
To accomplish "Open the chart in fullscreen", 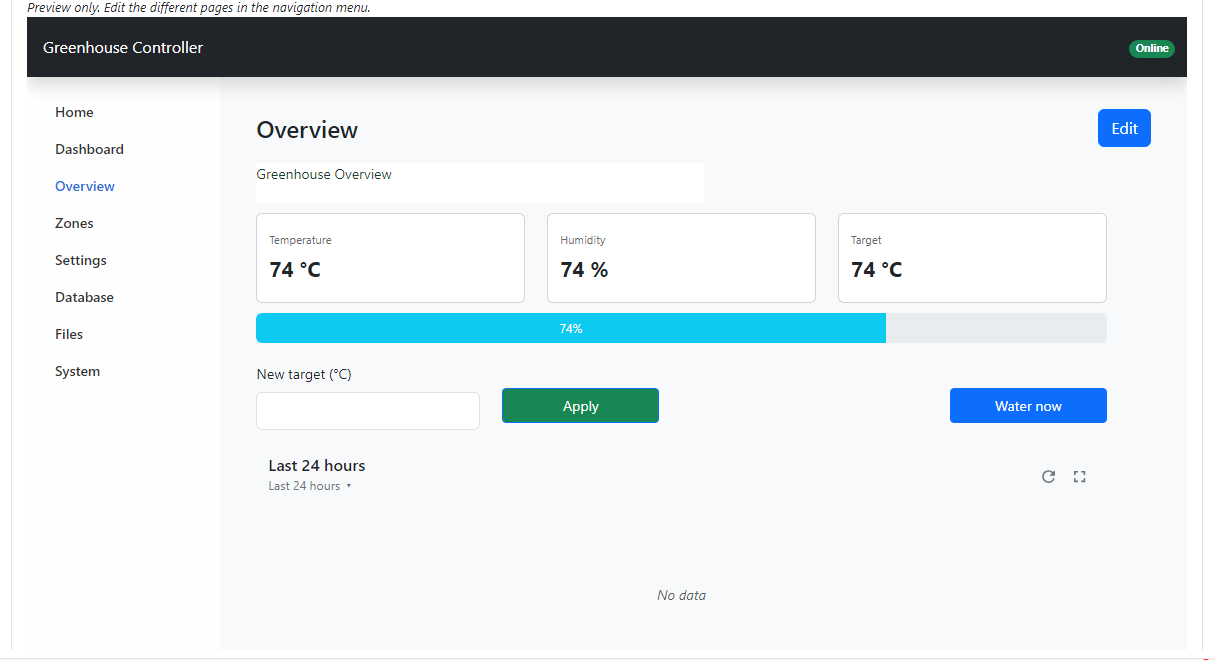I will click(x=1079, y=476).
